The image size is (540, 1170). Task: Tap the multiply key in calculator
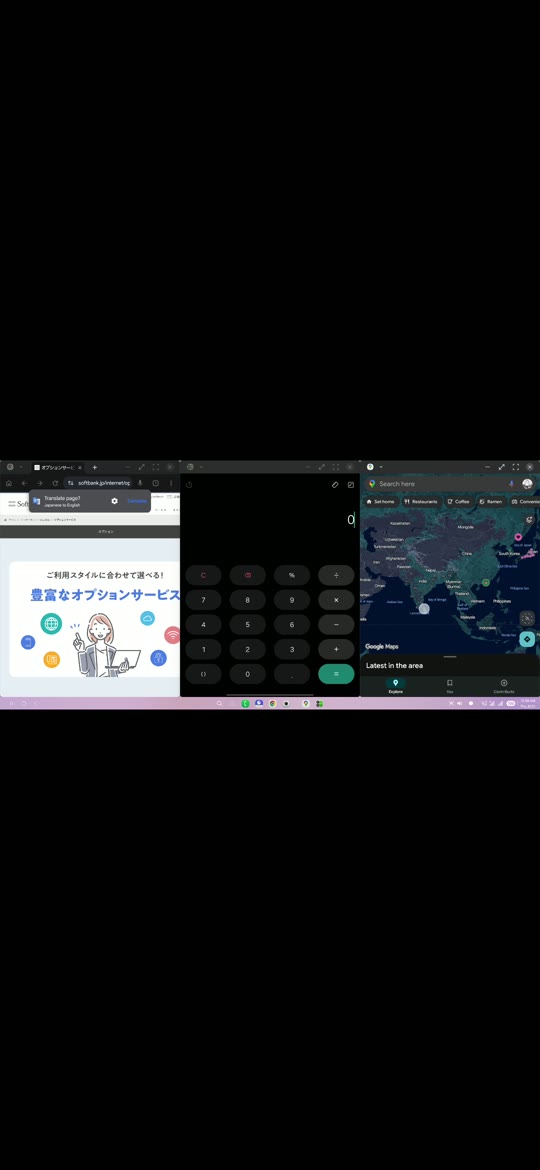pos(336,600)
